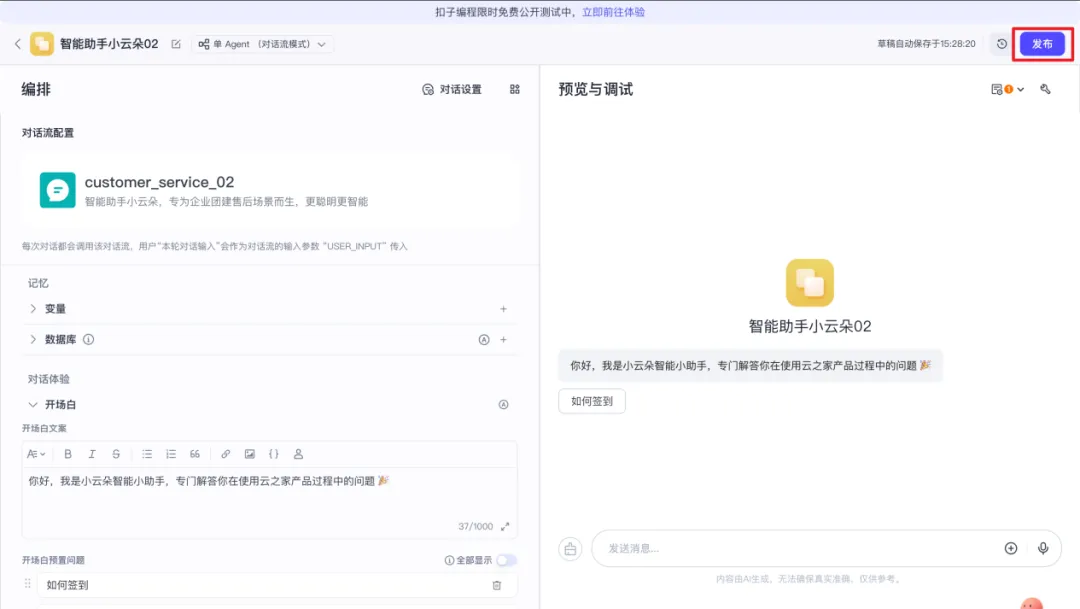Open the 单 Agent mode dropdown
The image size is (1080, 609).
click(262, 44)
